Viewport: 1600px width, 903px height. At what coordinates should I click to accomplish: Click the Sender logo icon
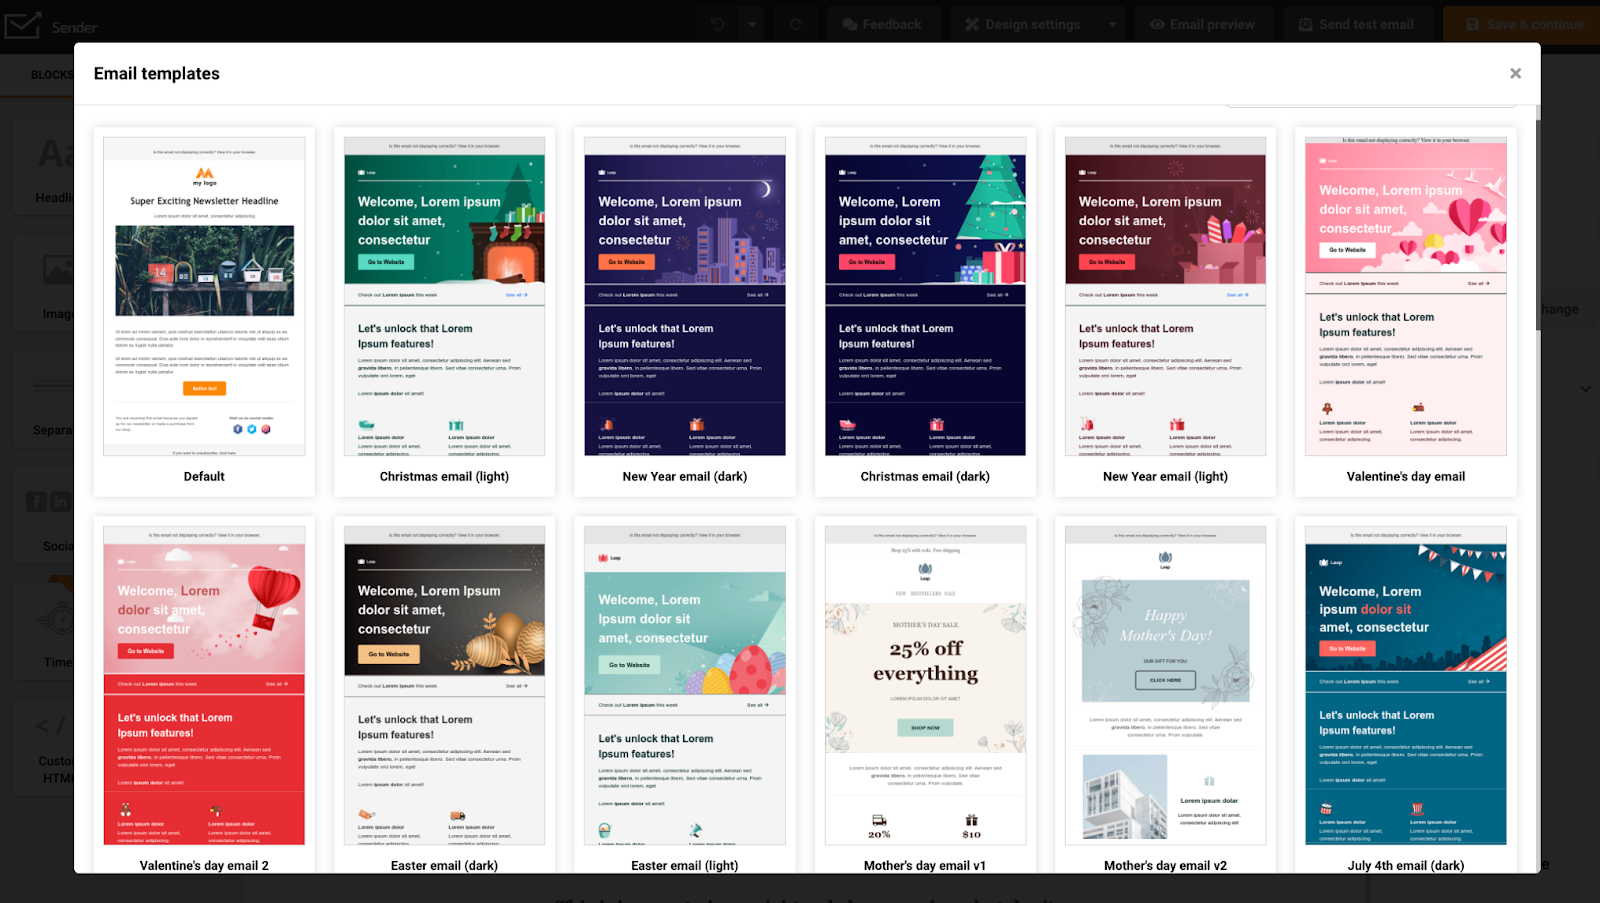point(24,24)
